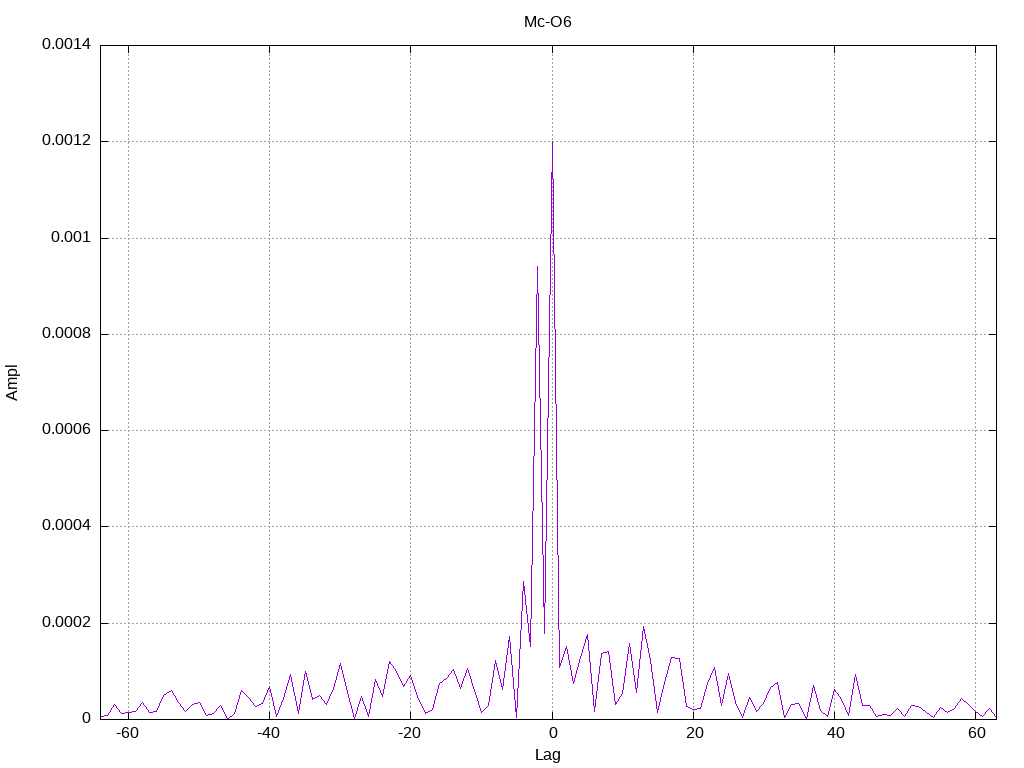
Task: Click the 0.0012 y-axis tick label
Action: [x=67, y=140]
